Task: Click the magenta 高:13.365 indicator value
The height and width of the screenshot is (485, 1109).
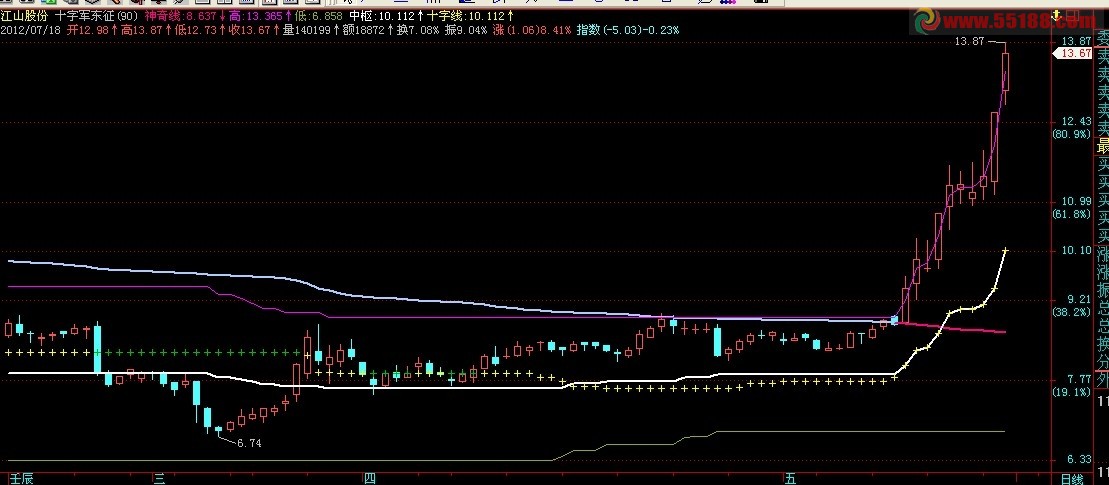Action: coord(255,16)
